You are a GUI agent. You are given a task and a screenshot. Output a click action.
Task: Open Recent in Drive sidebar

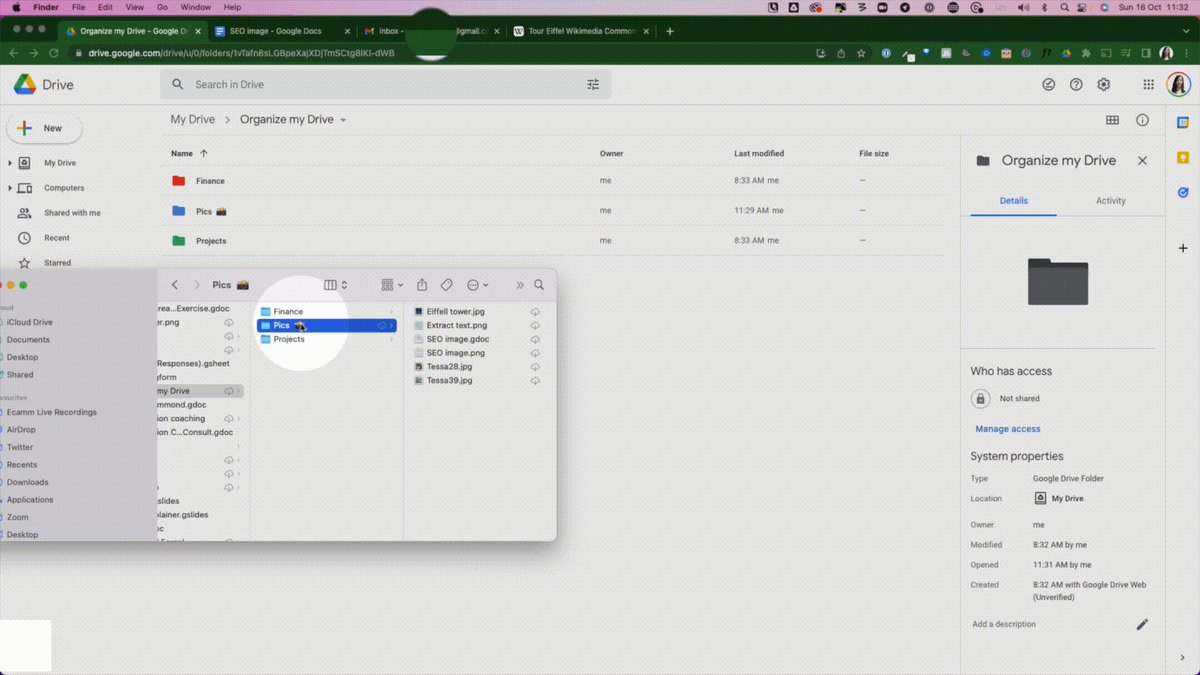(56, 238)
